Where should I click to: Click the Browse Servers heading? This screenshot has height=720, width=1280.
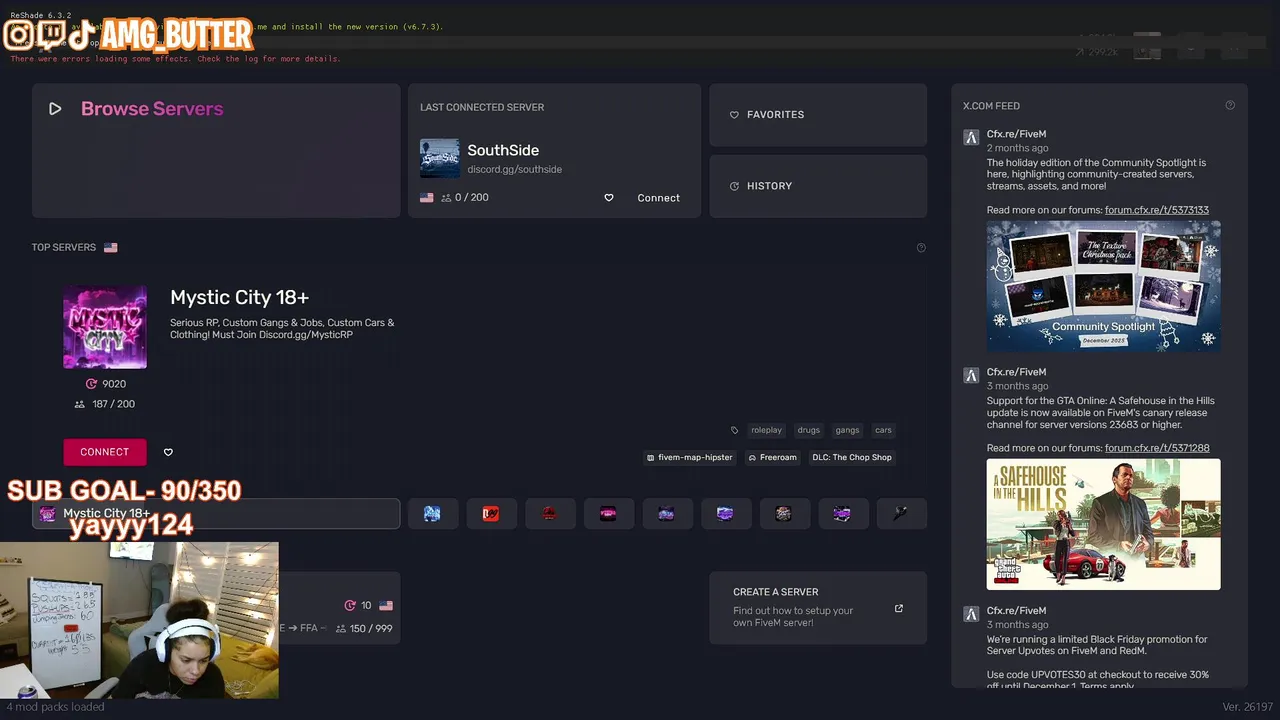point(152,109)
